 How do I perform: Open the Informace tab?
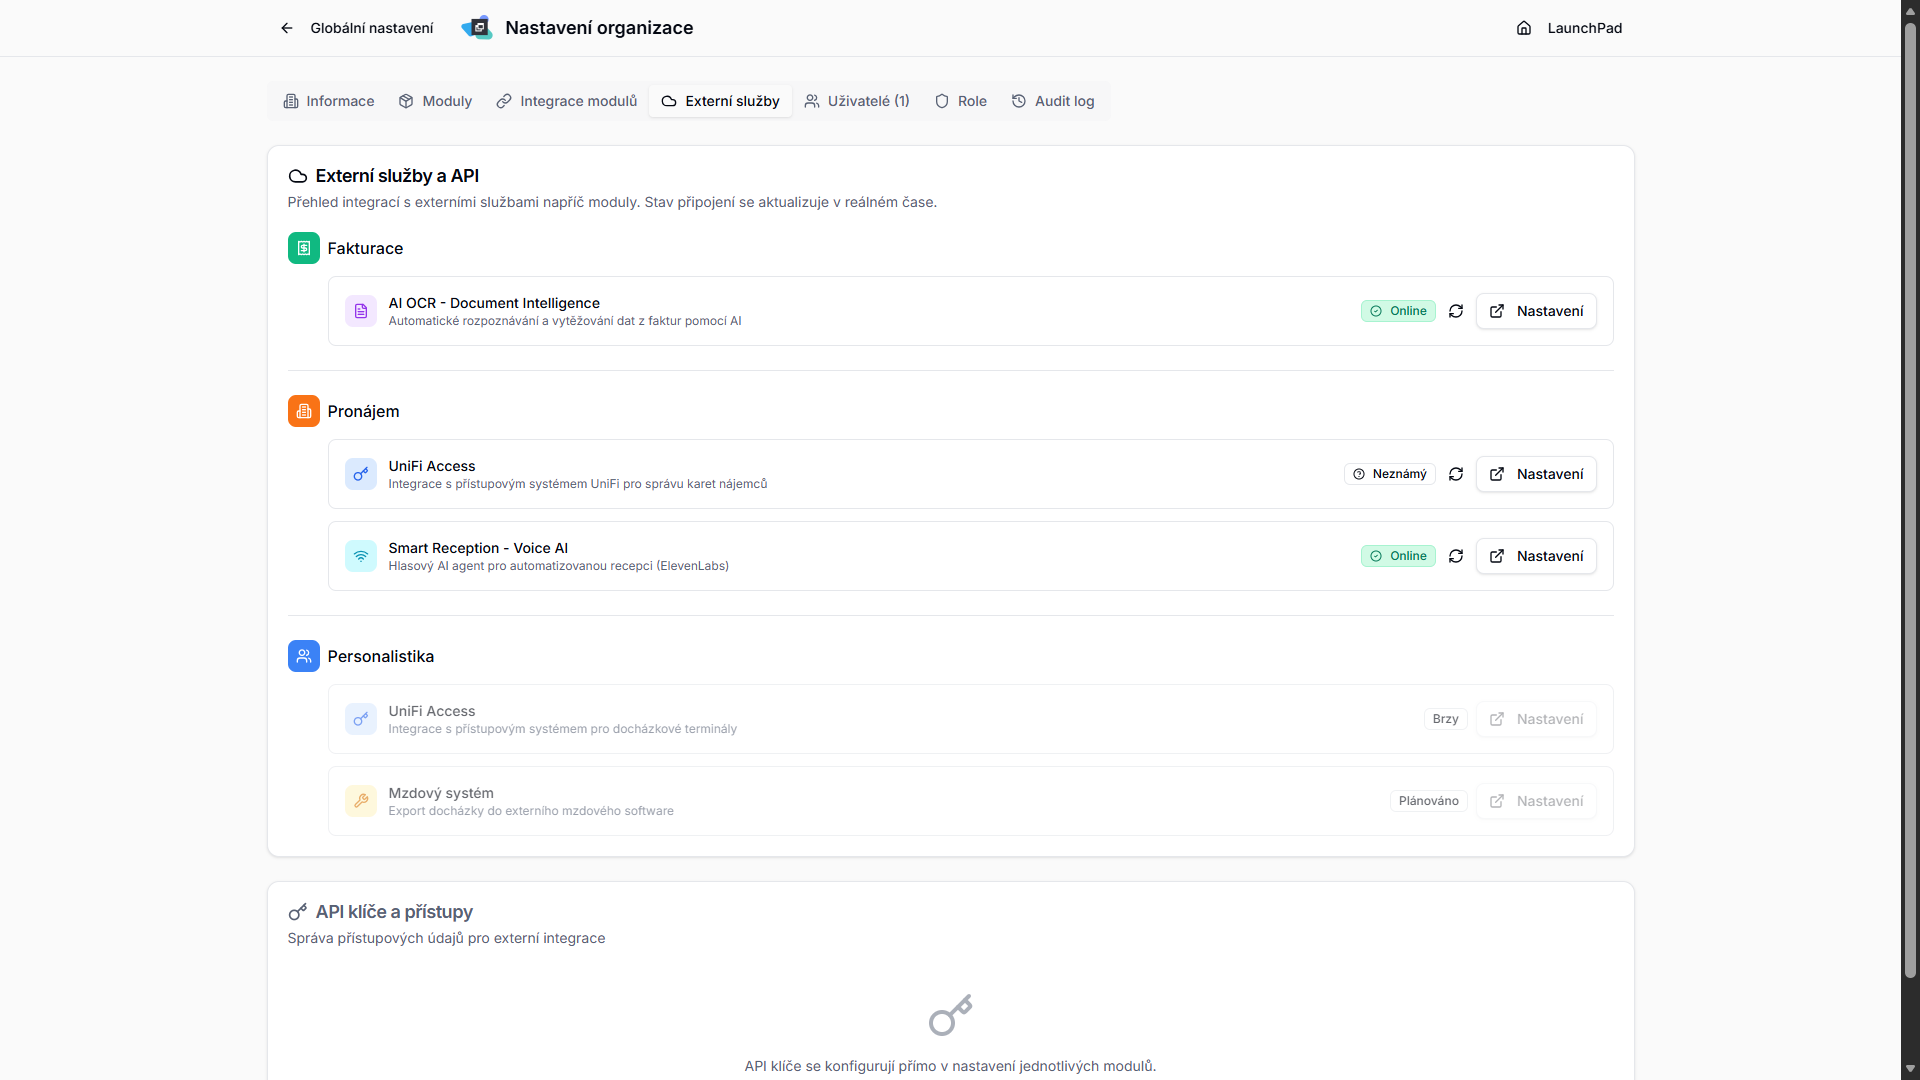pos(329,101)
